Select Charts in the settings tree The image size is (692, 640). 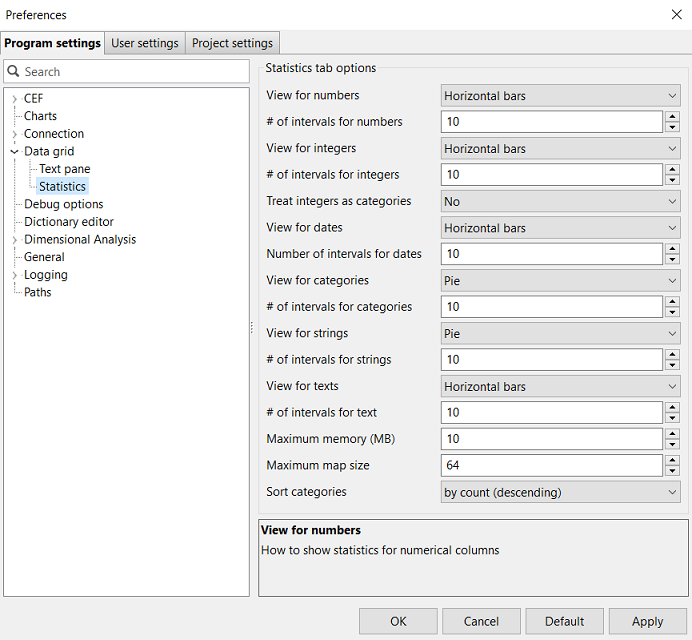coord(40,116)
